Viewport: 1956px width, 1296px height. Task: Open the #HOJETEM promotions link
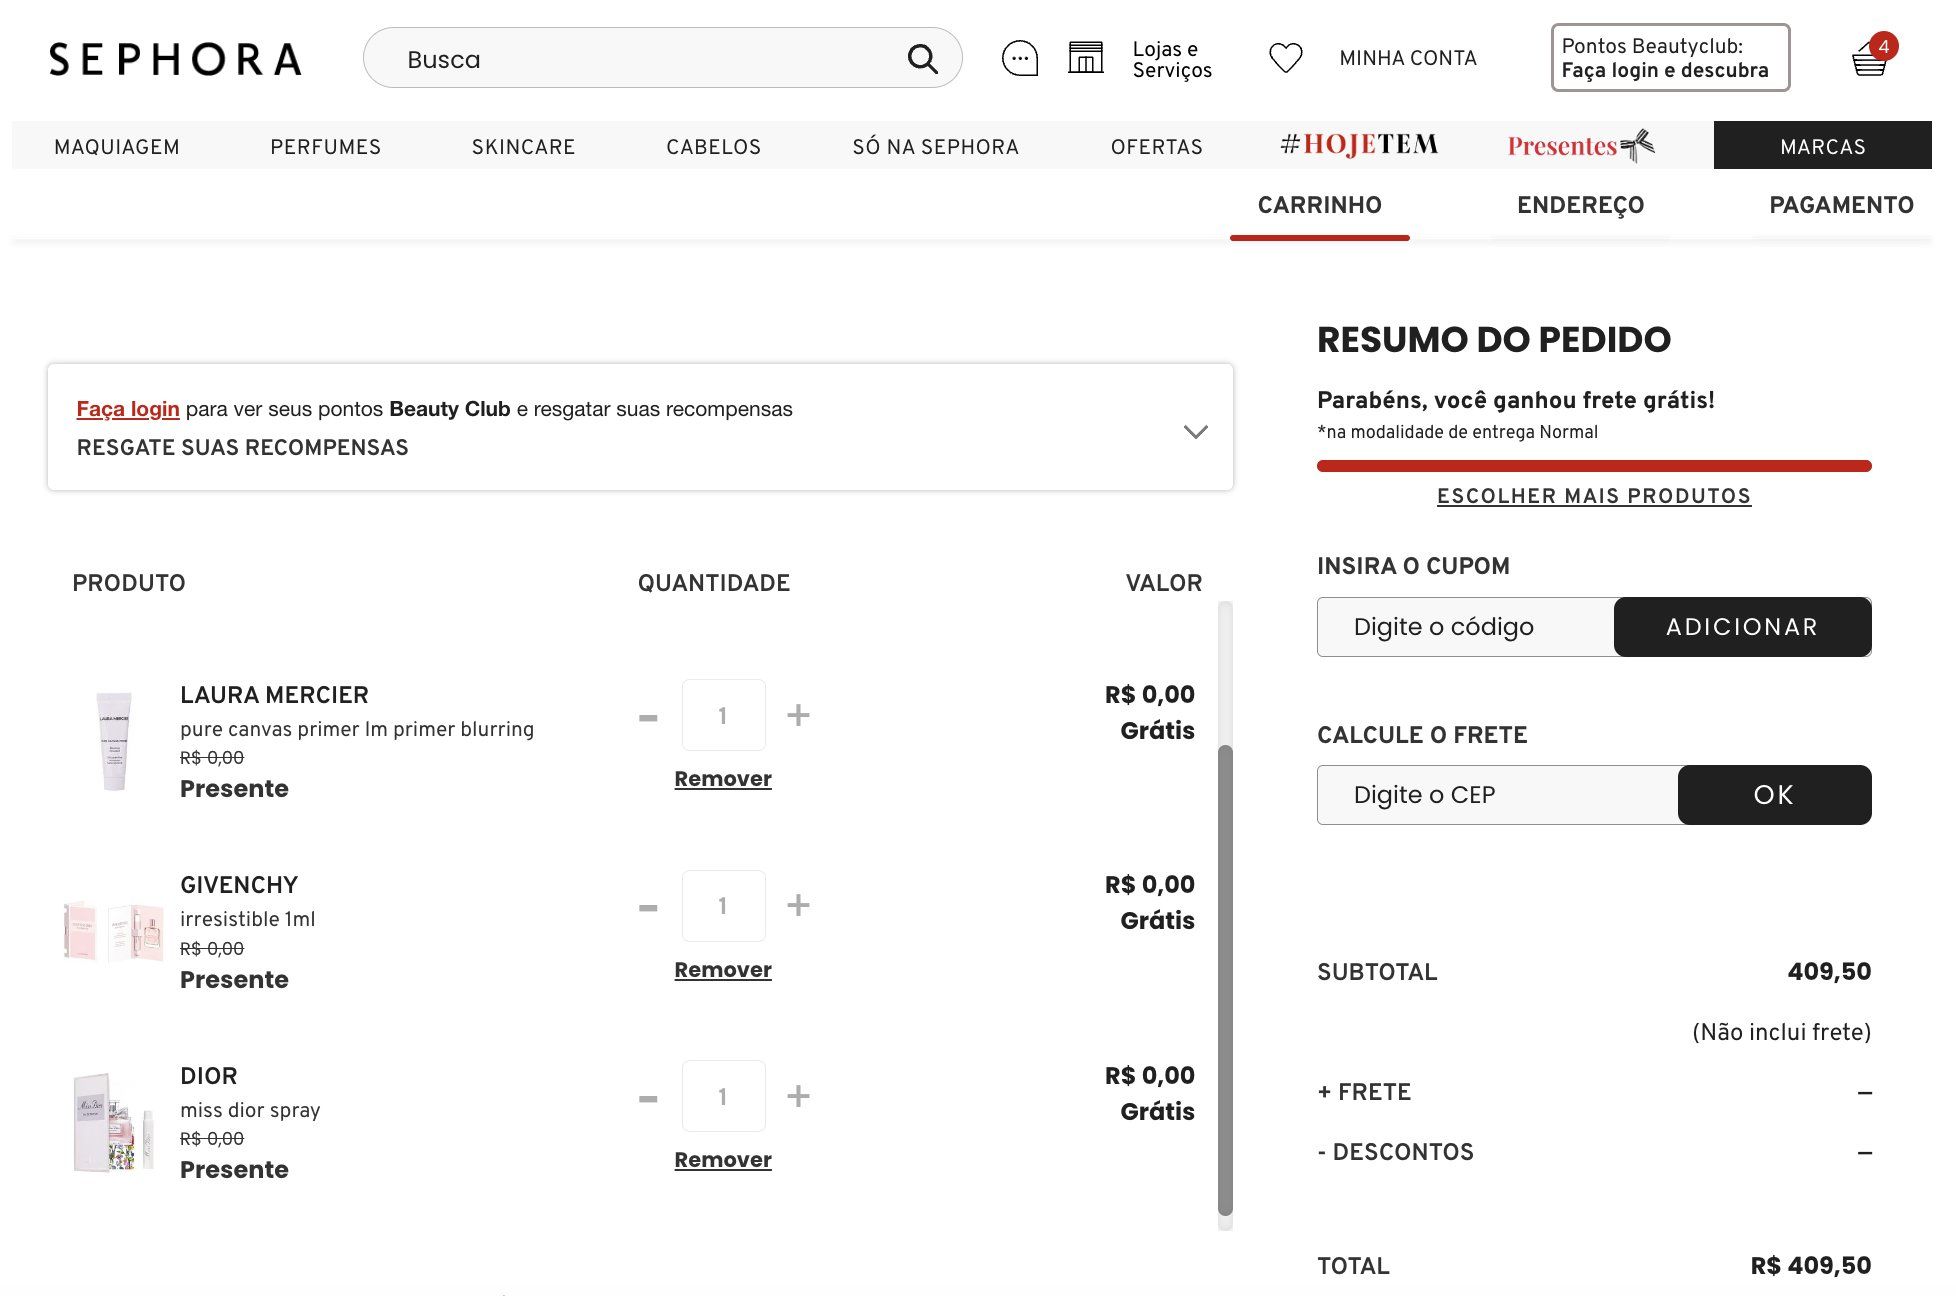1359,145
